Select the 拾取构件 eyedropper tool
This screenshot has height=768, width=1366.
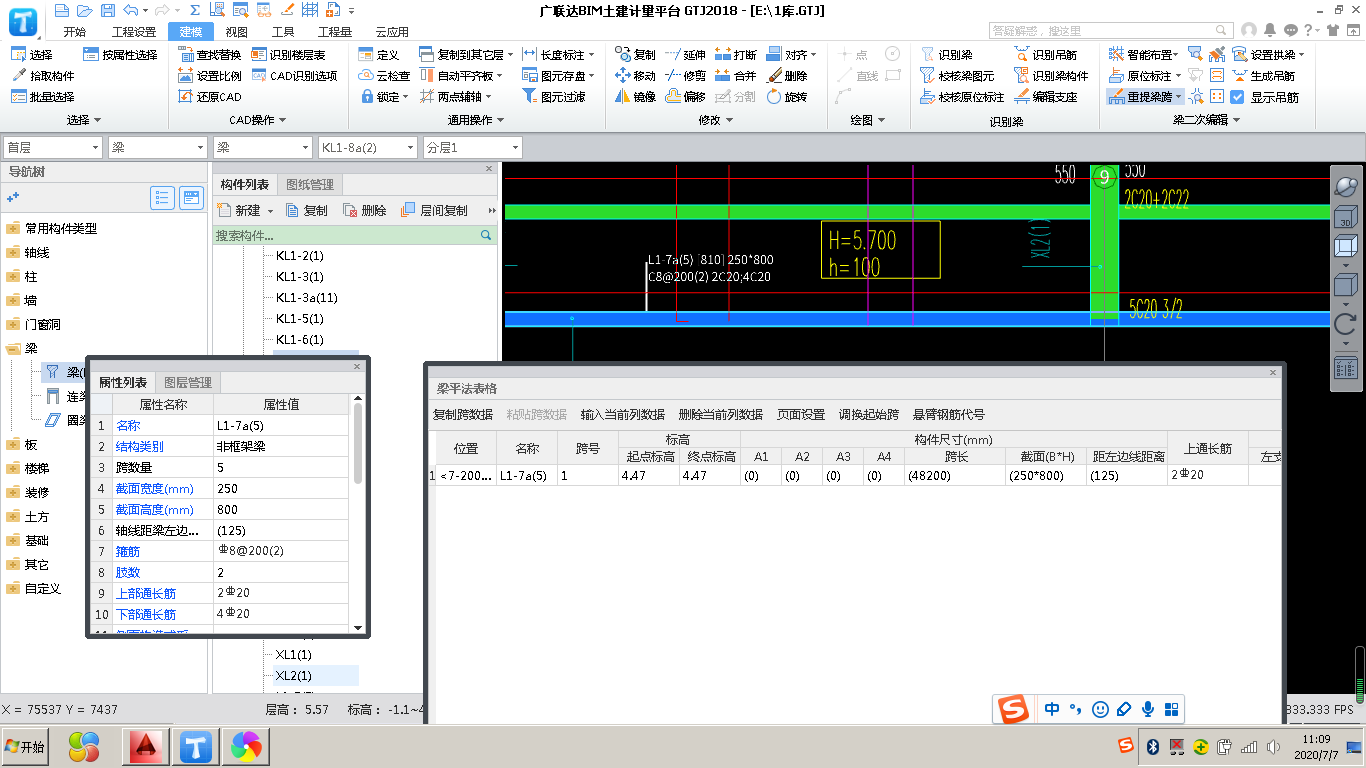pos(43,76)
